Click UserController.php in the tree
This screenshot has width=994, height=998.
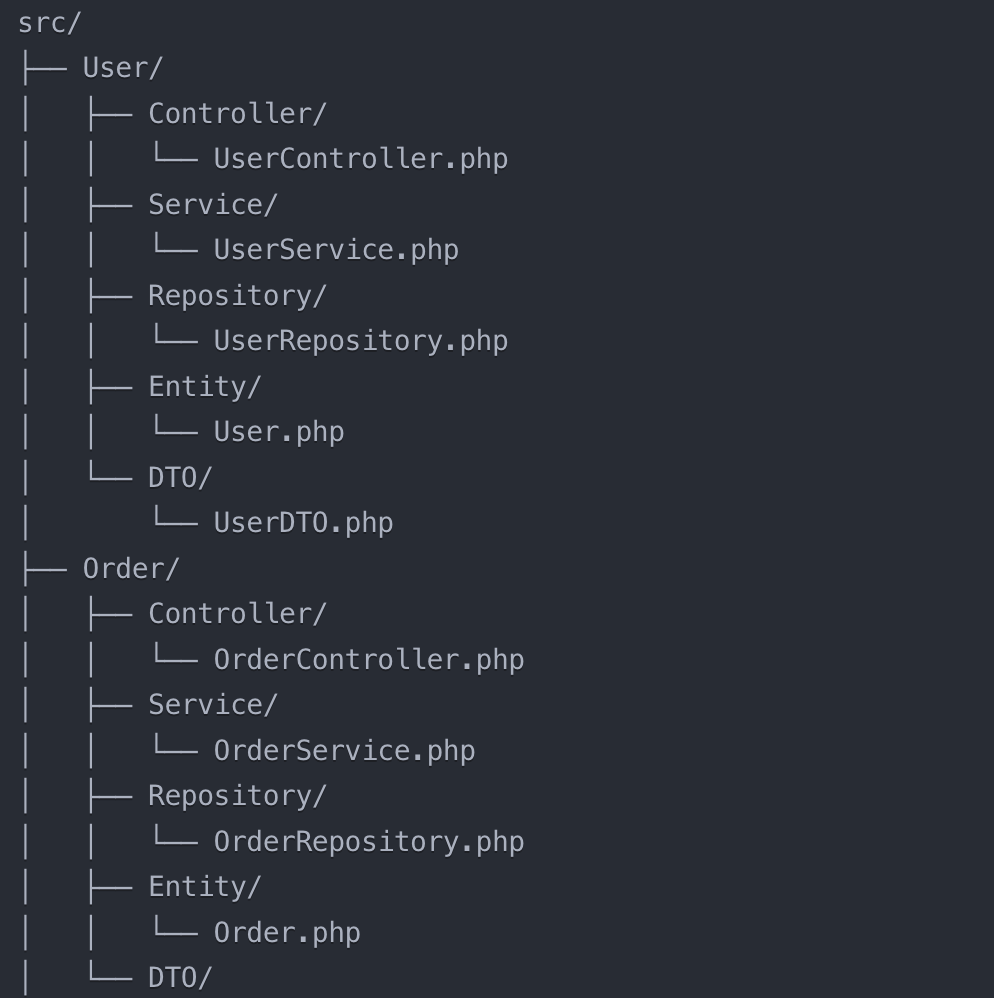361,159
